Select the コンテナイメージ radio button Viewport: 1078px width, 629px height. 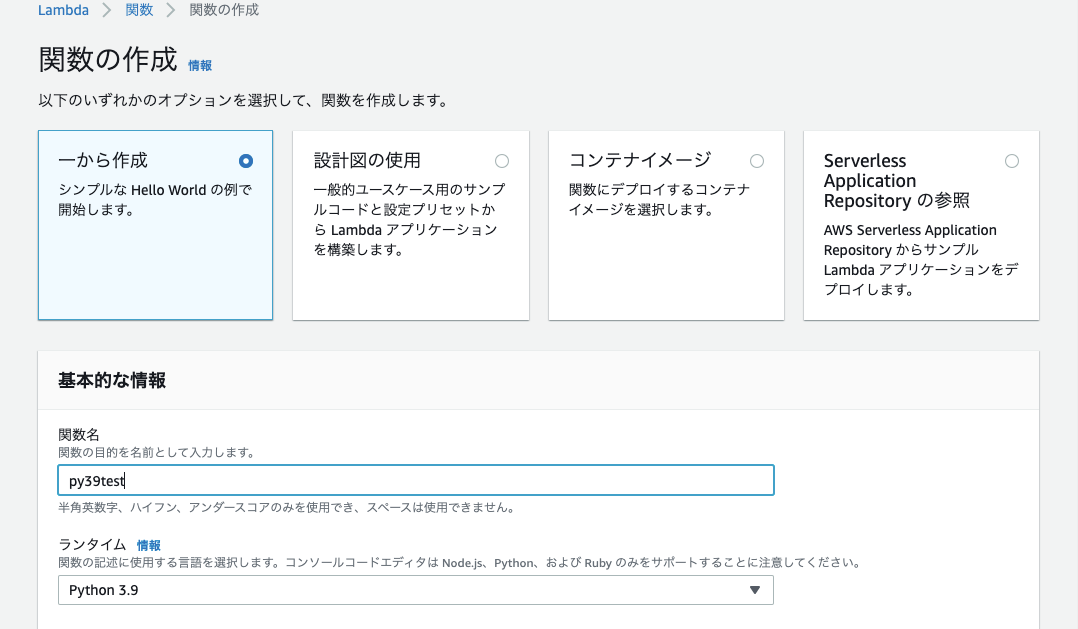coord(757,161)
